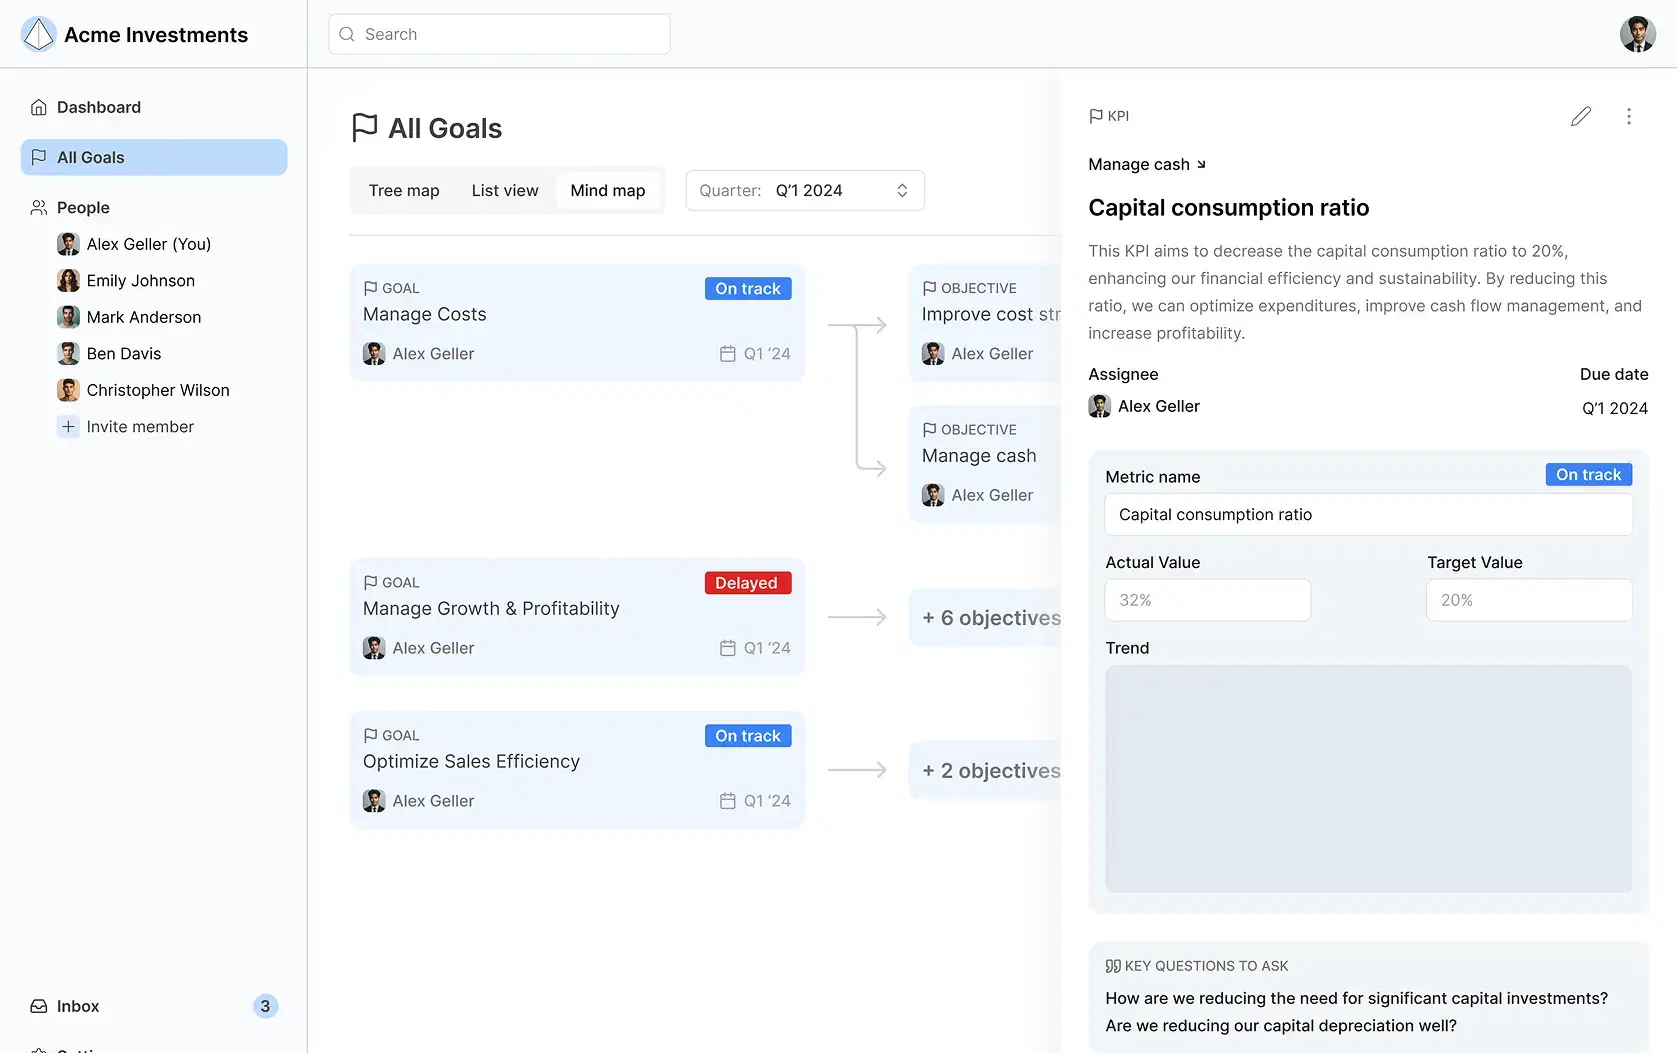Viewport: 1677px width, 1053px height.
Task: Expand the + 2 objectives node
Action: [990, 771]
